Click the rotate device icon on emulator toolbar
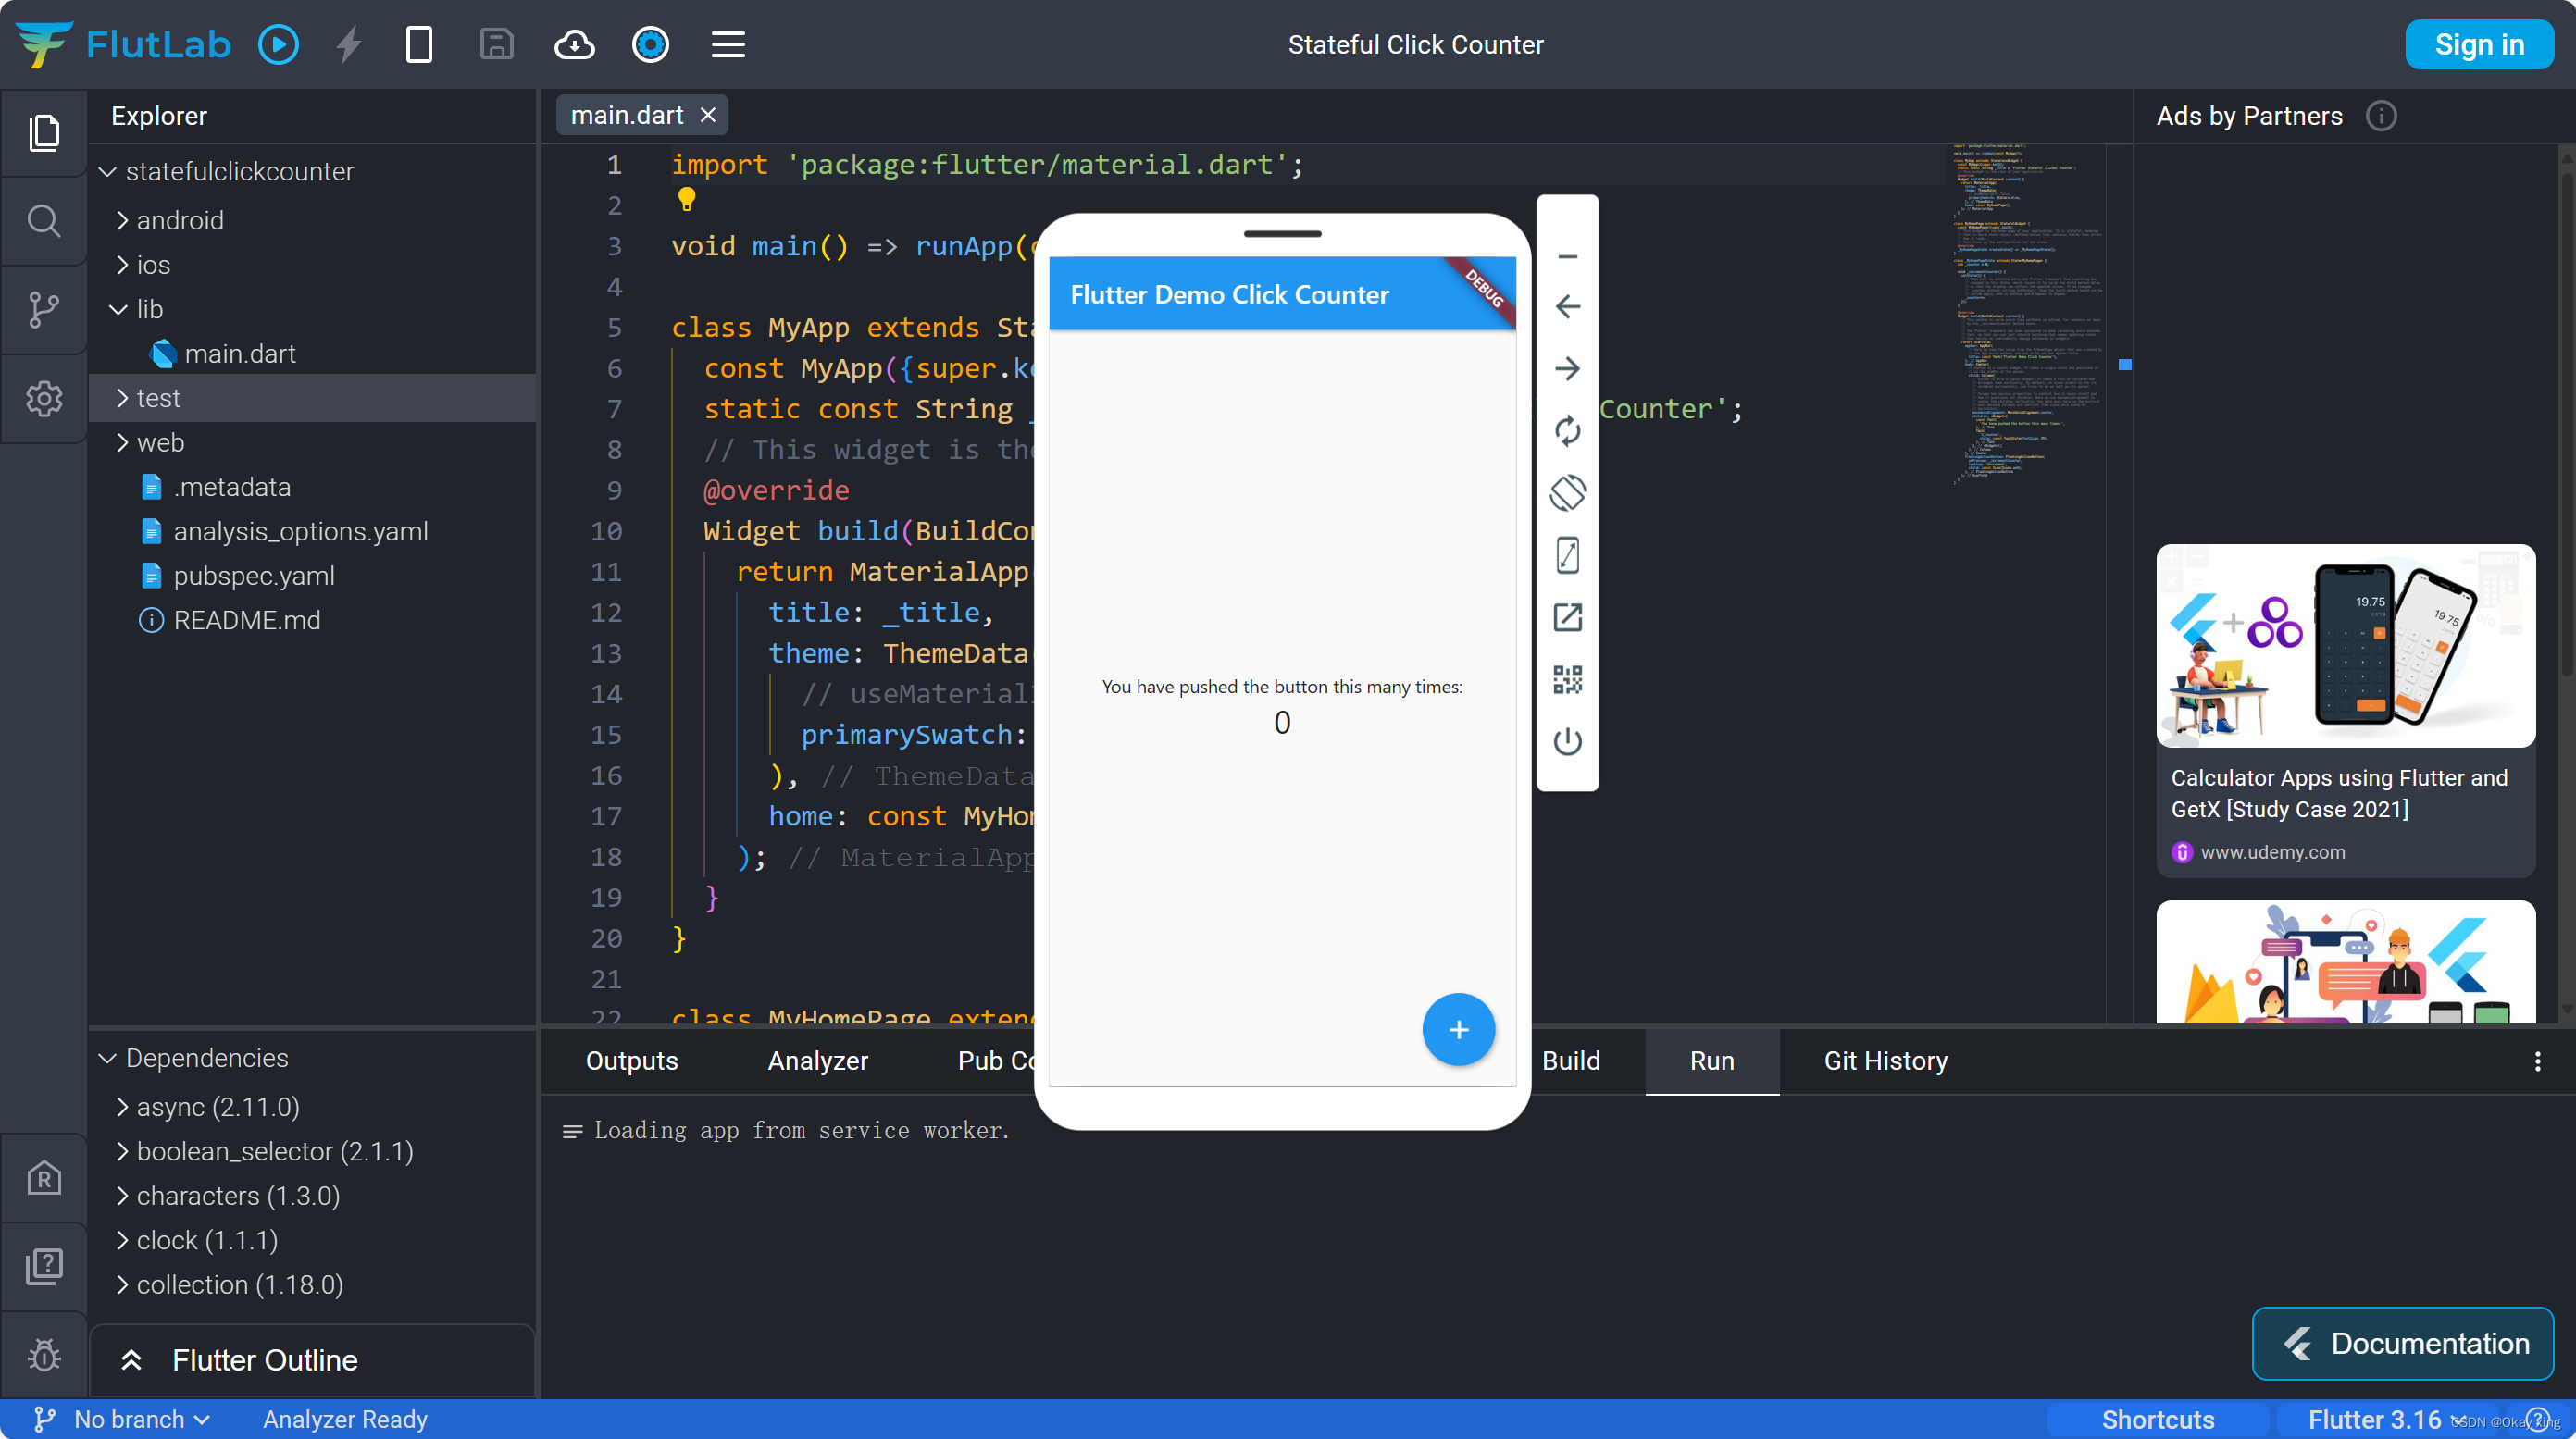The height and width of the screenshot is (1439, 2576). 1567,493
